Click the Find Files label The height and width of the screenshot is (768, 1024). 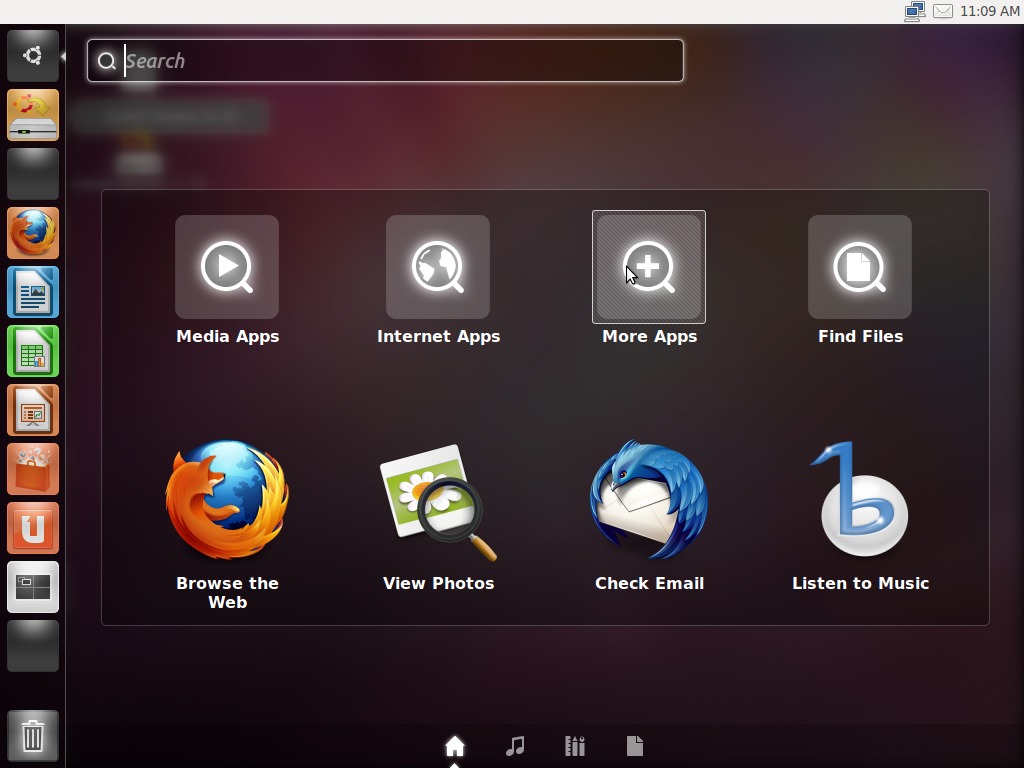tap(860, 336)
